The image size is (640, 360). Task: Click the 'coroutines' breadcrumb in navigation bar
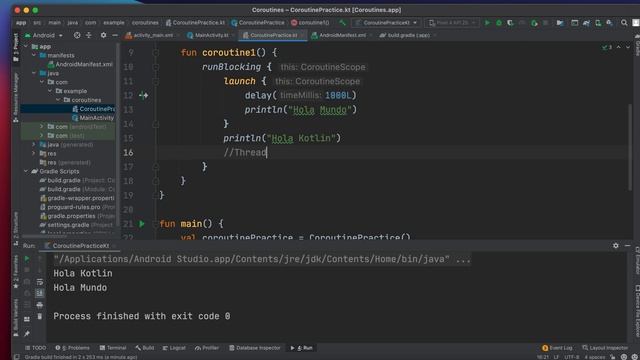145,23
